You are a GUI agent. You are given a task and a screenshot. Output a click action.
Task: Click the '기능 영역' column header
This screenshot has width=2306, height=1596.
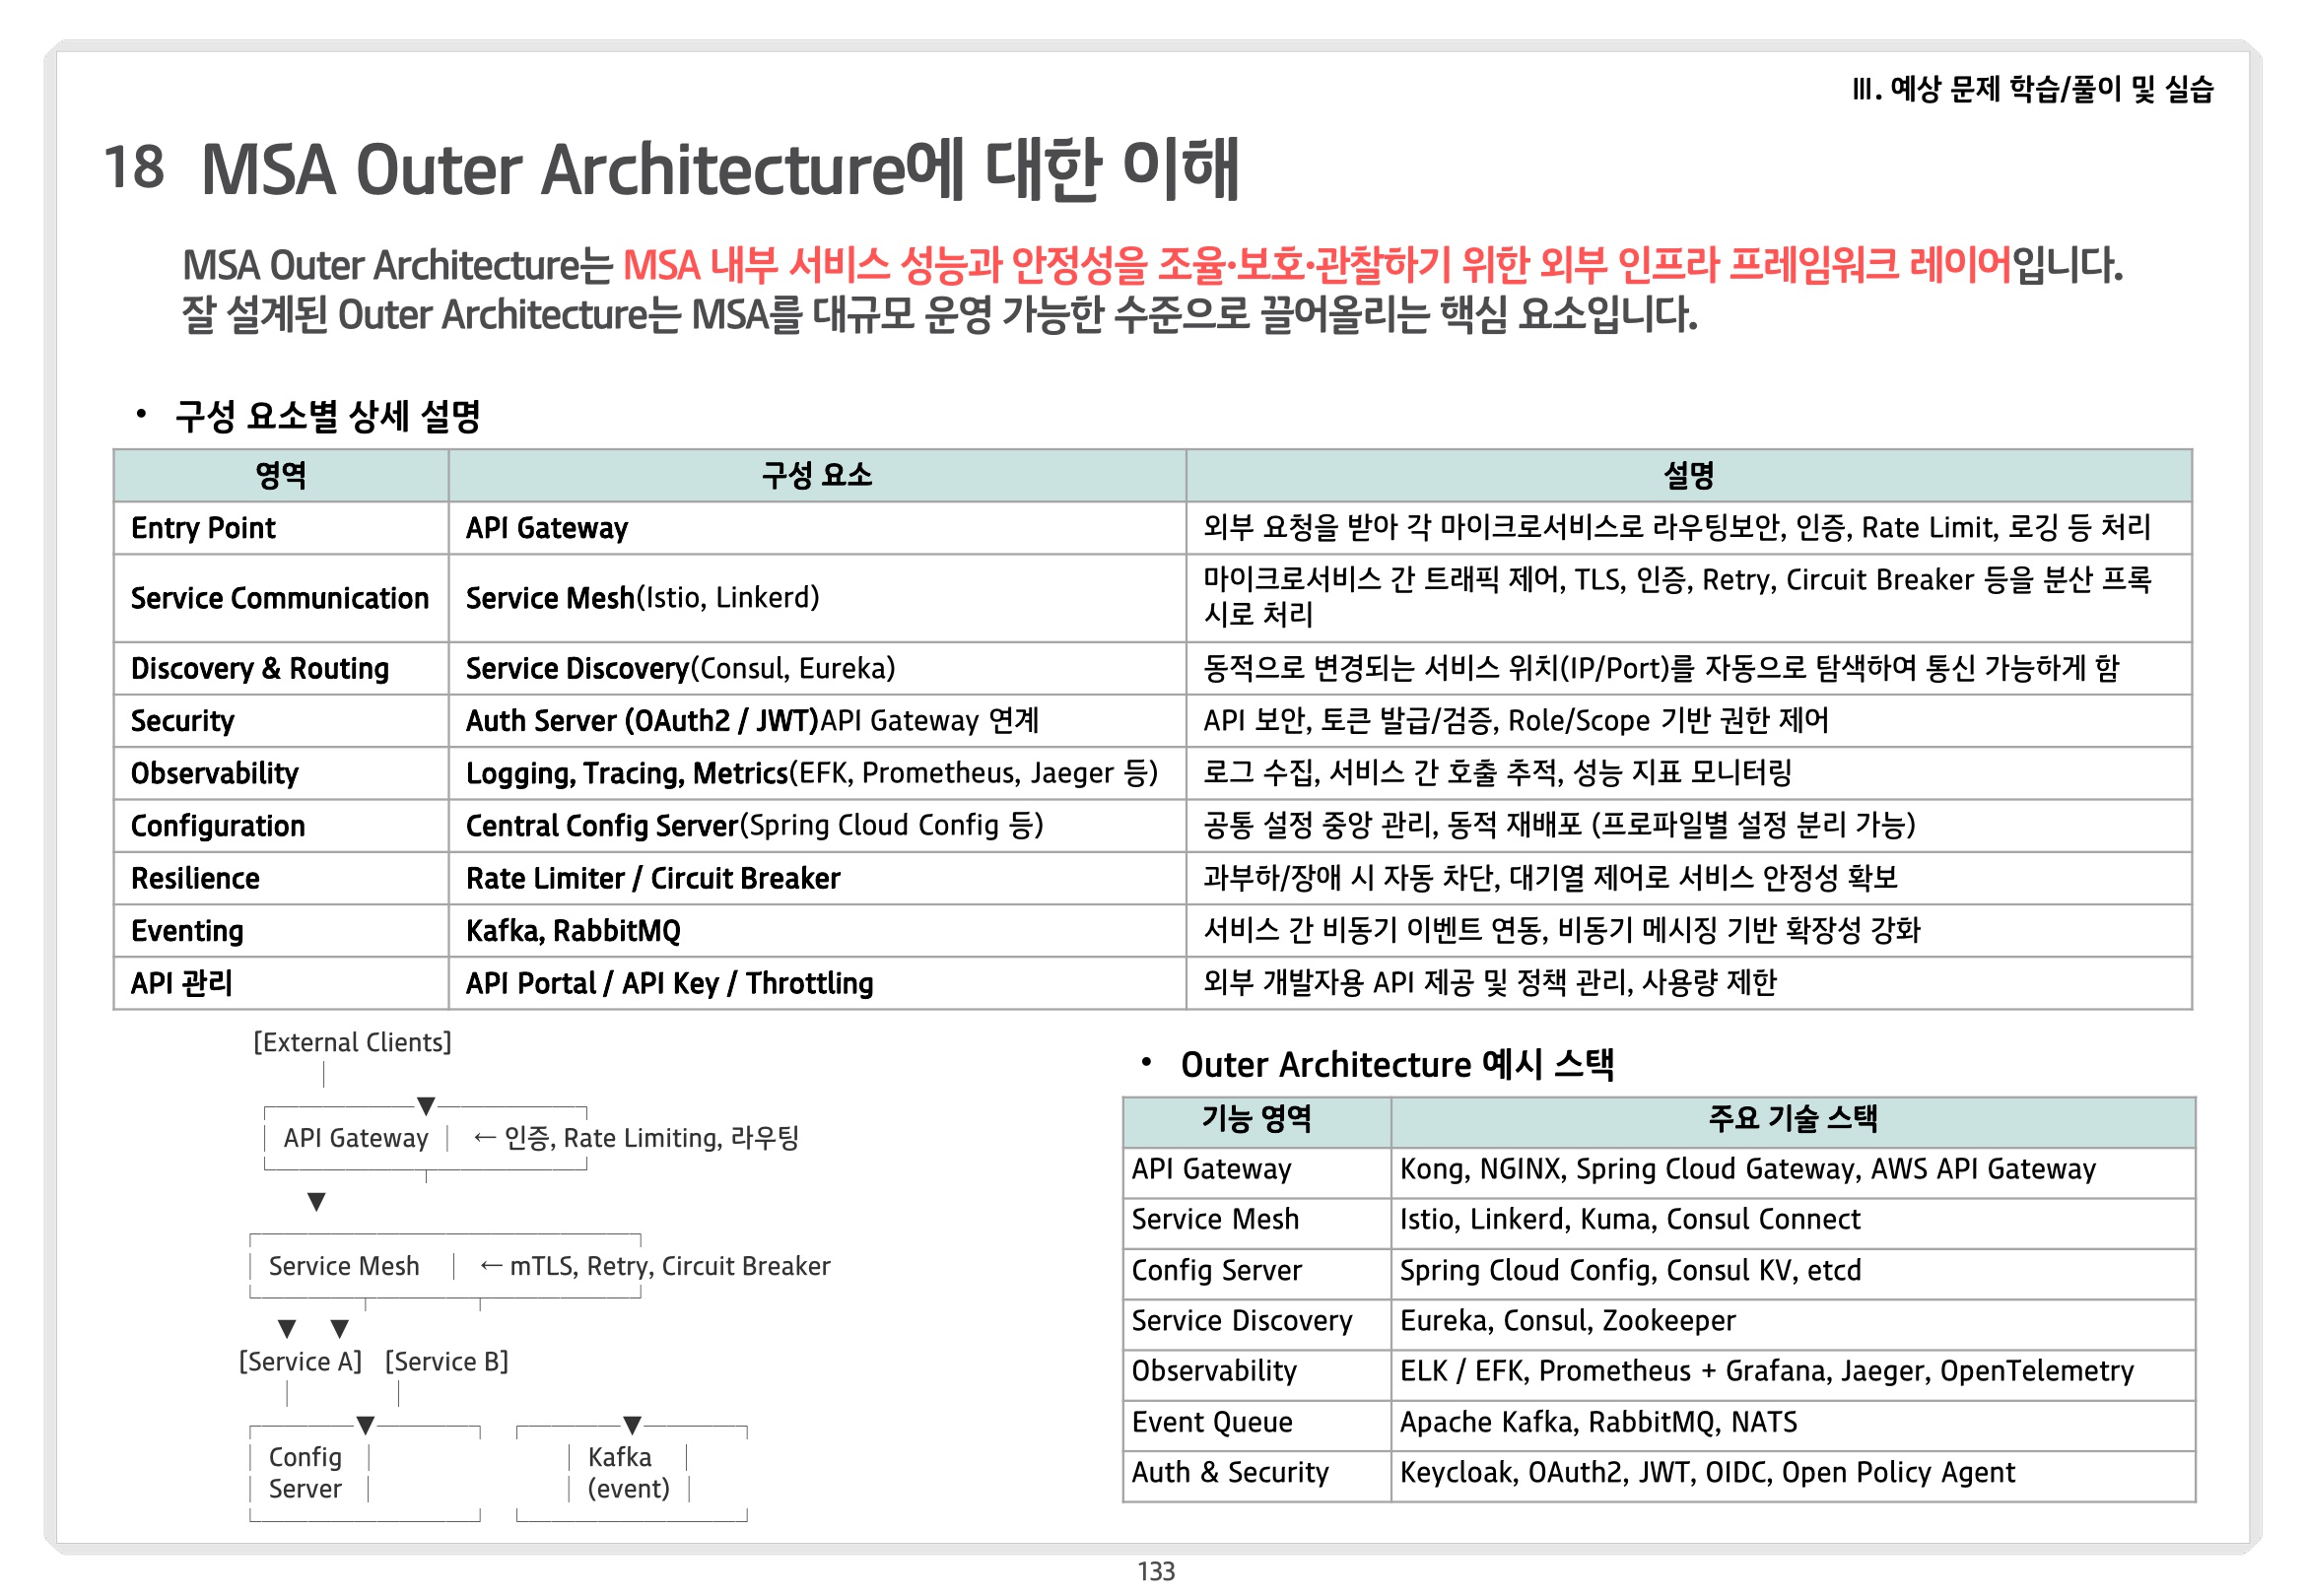click(1257, 1120)
